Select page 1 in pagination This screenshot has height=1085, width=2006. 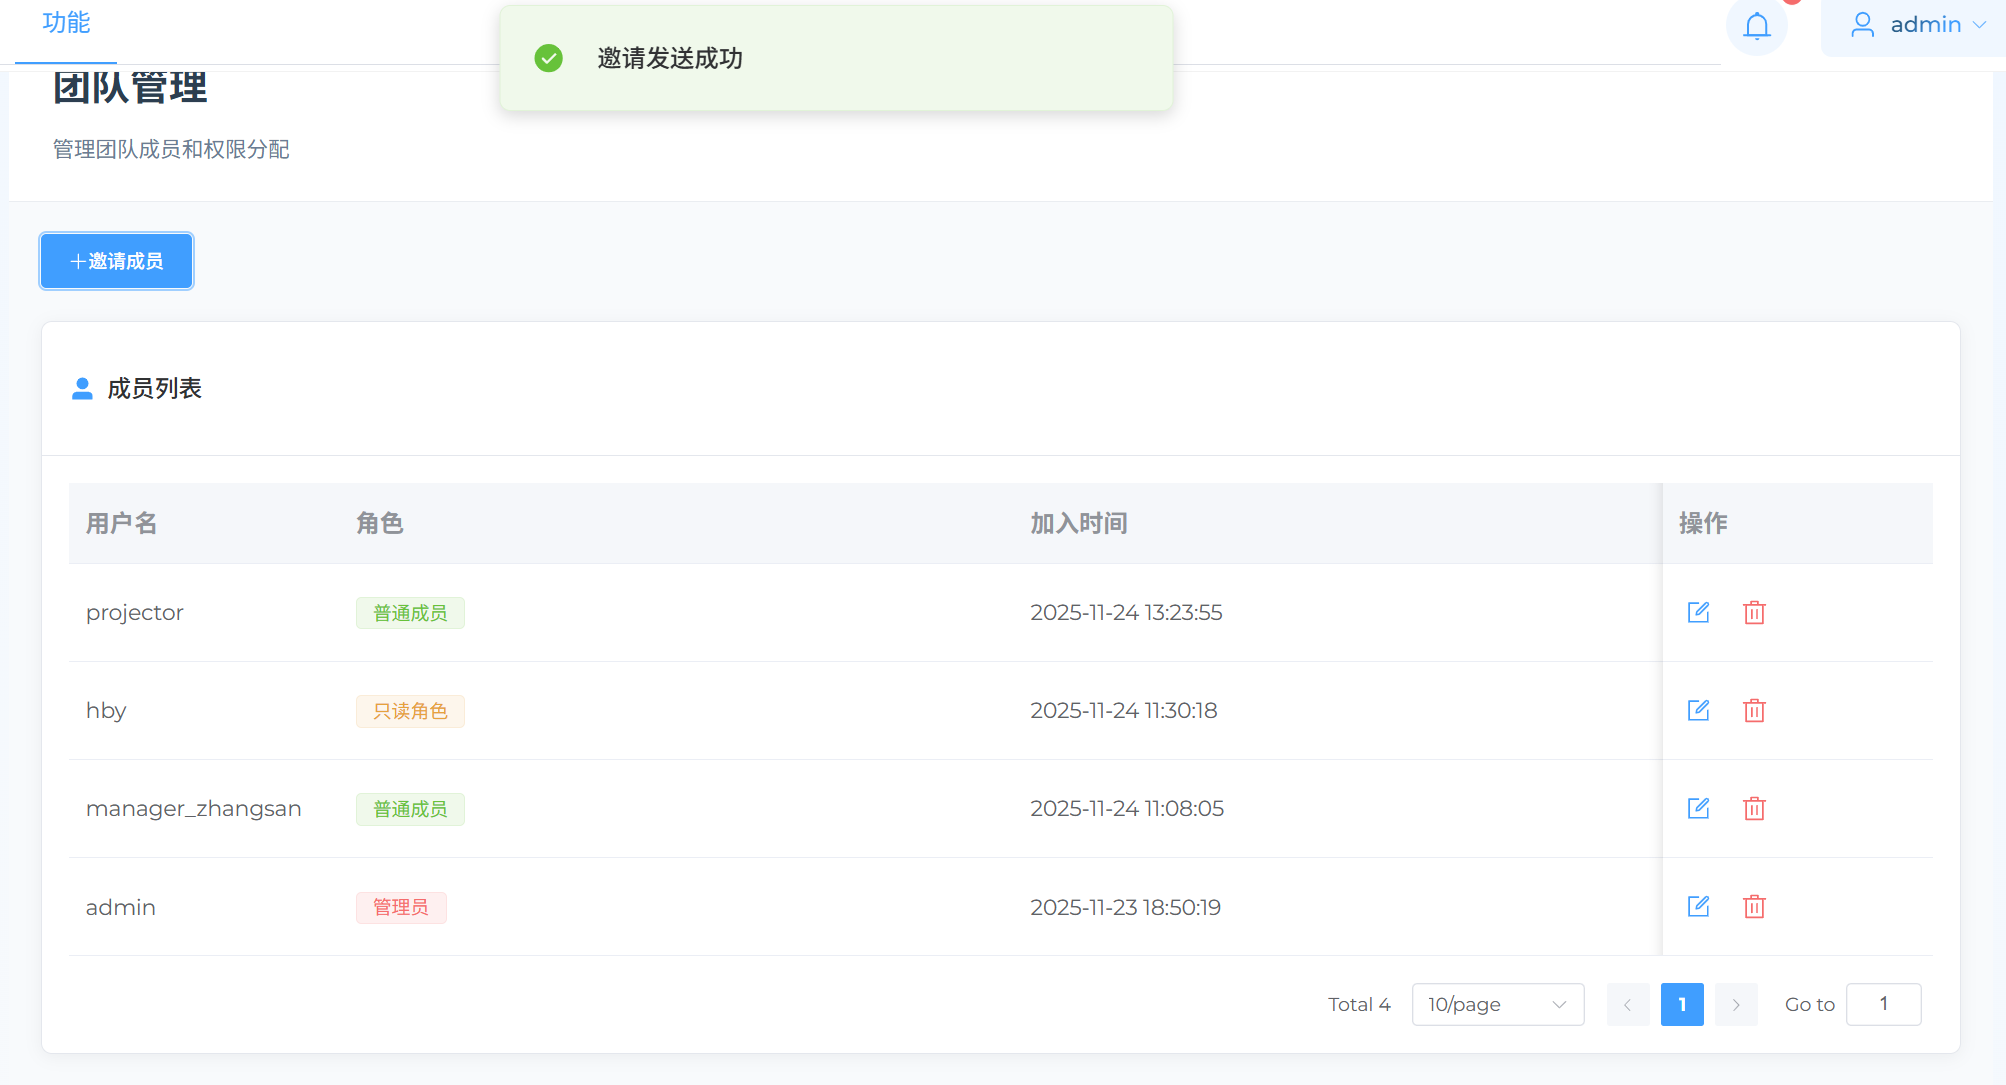(x=1682, y=1004)
